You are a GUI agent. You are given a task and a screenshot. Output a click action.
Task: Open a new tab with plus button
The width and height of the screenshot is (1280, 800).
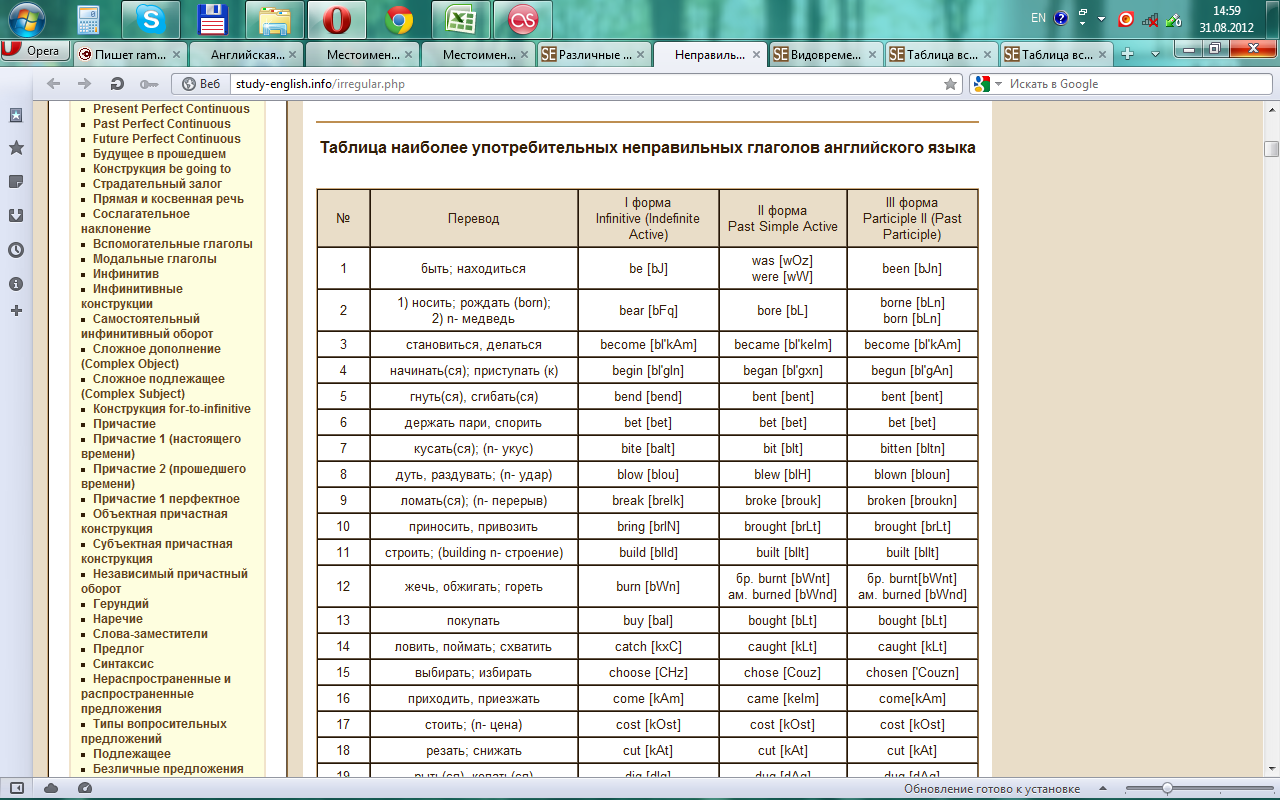point(1127,54)
